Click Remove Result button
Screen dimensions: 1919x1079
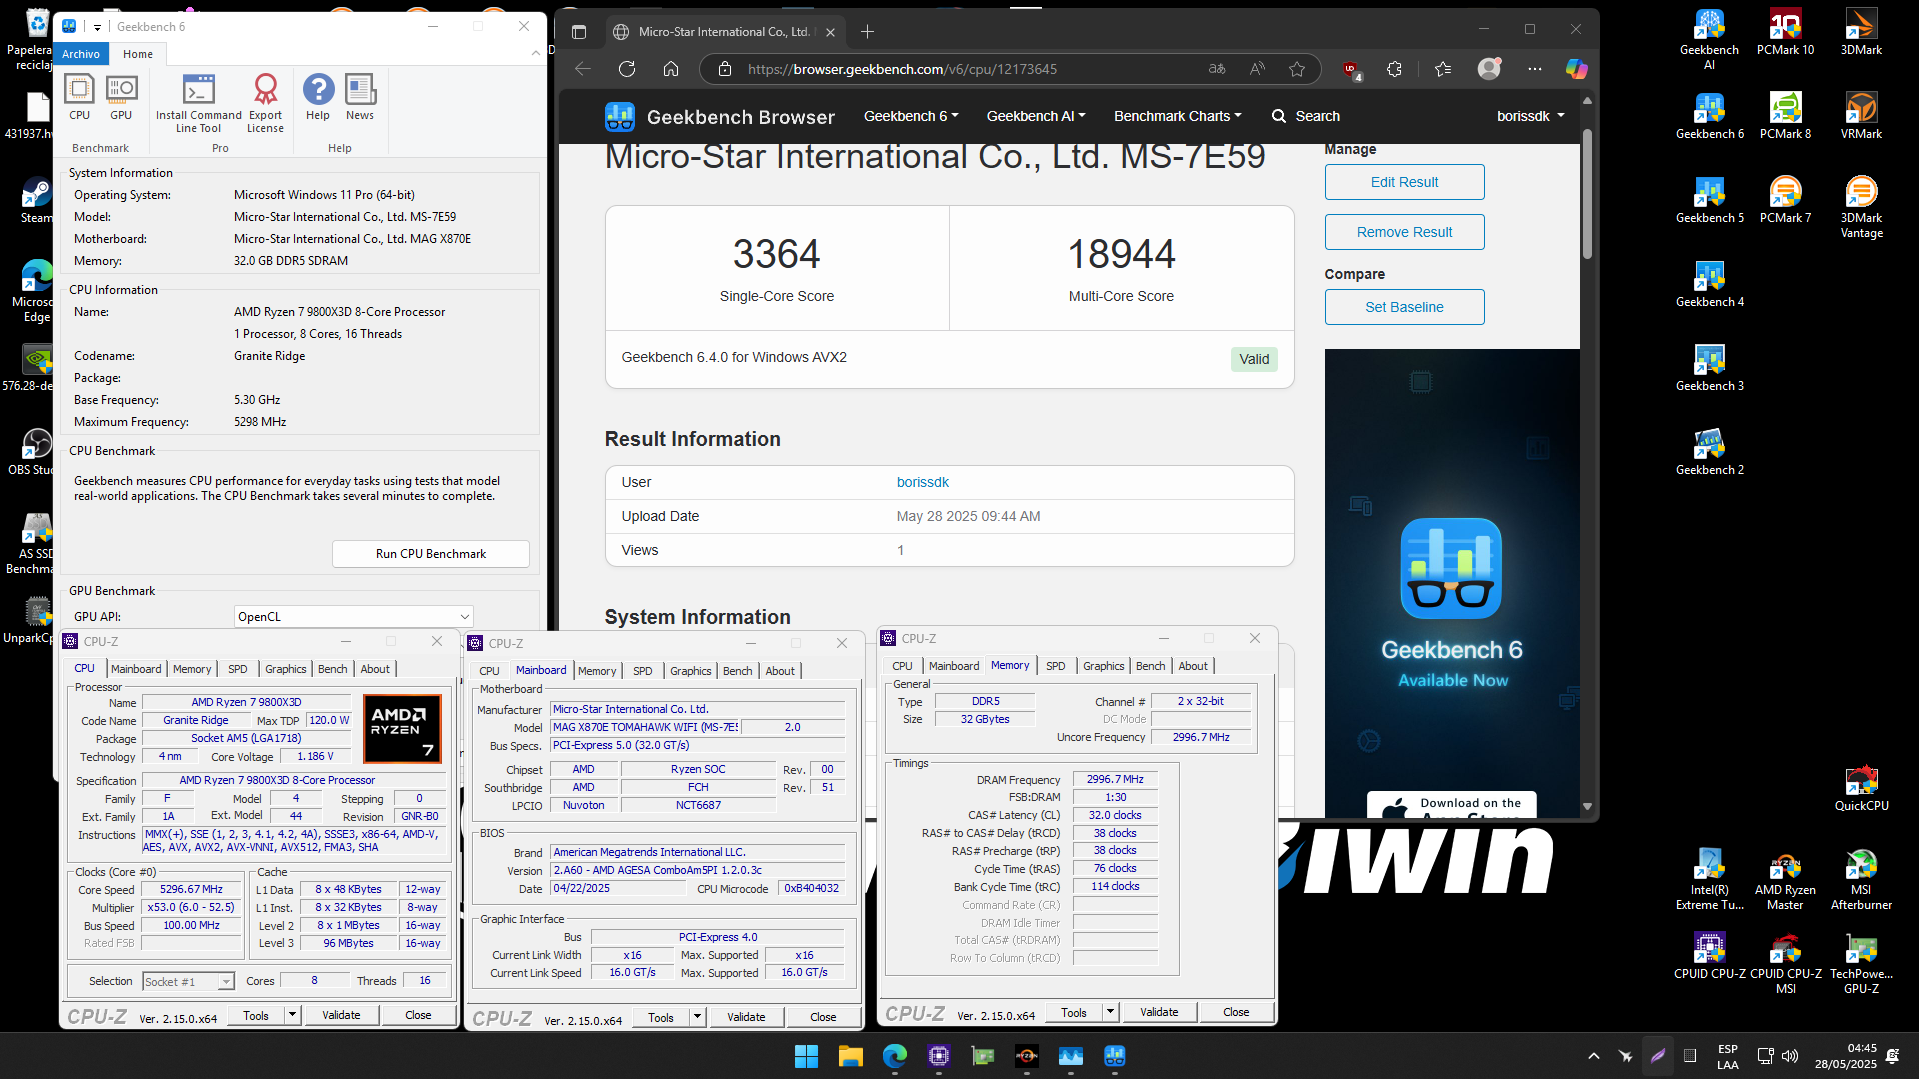point(1404,232)
